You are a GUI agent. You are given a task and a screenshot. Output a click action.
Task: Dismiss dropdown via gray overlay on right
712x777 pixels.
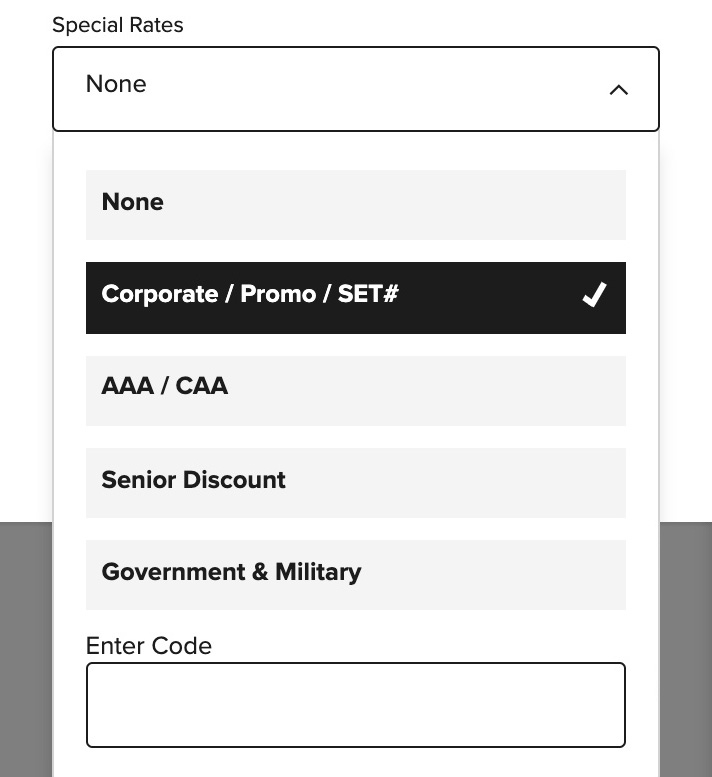pos(686,649)
